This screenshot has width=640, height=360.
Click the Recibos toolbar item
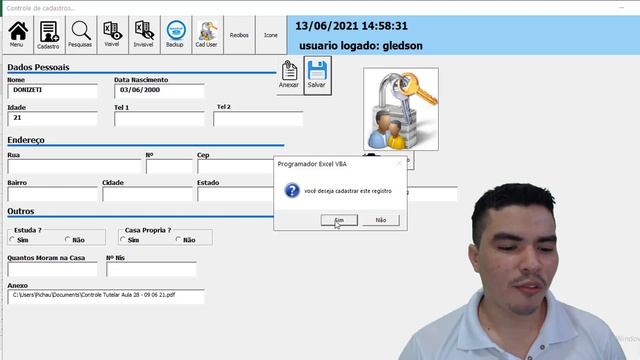point(239,35)
